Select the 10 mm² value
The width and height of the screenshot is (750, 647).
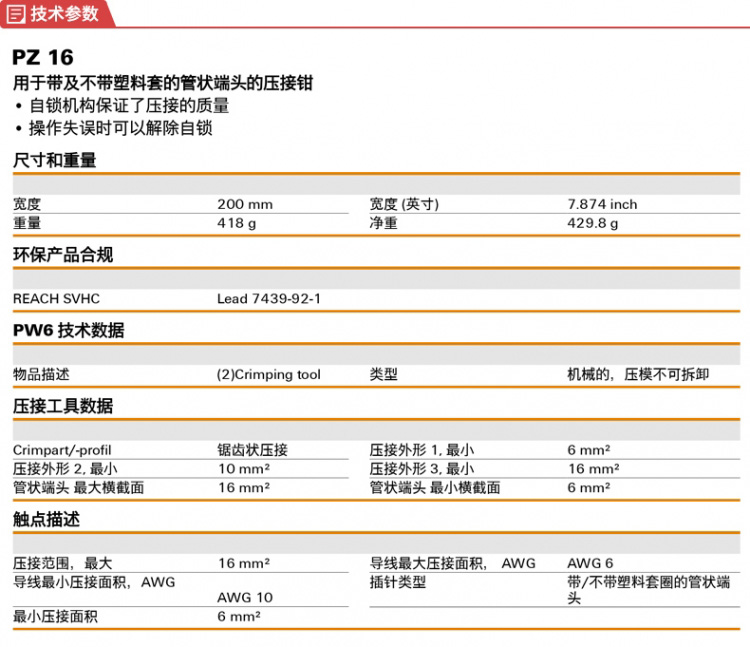click(244, 469)
